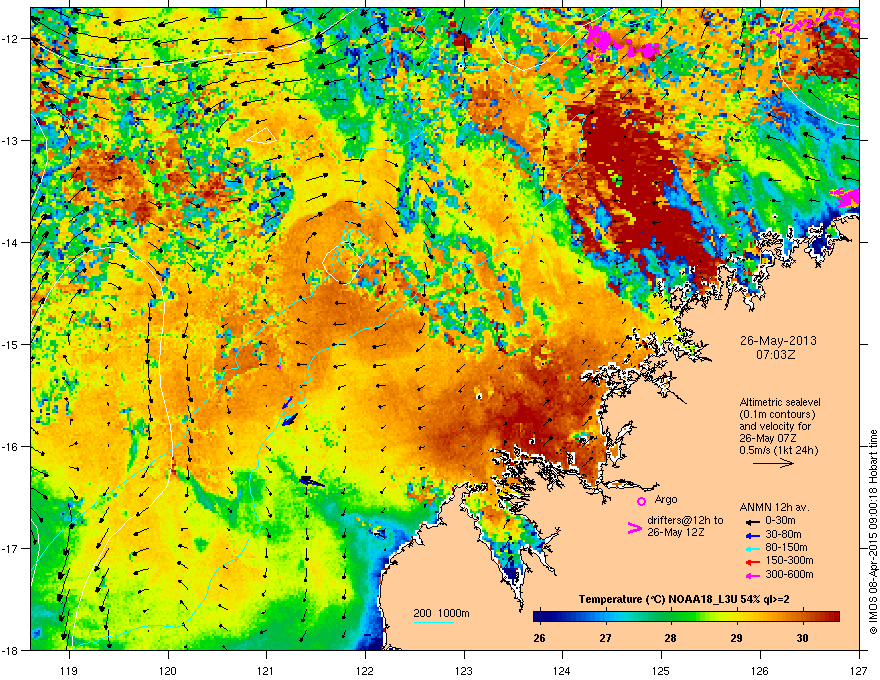Image resolution: width=880 pixels, height=680 pixels.
Task: Click the 'drifters@12h to' legend label
Action: coord(685,520)
